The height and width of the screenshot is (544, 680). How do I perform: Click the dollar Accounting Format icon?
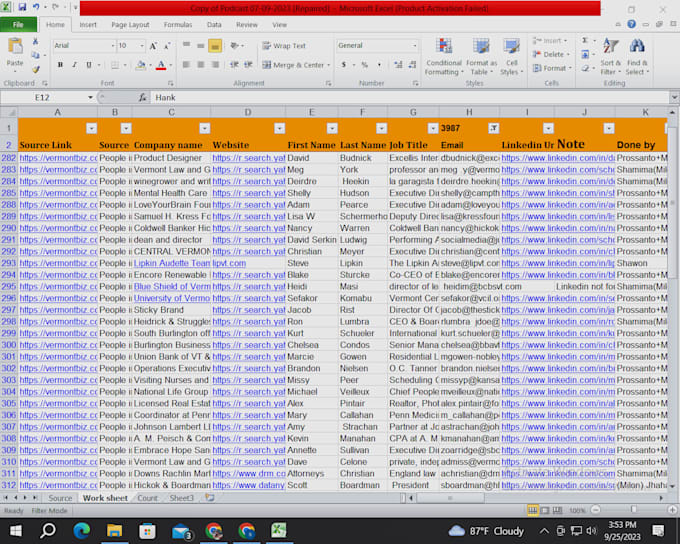click(x=343, y=65)
